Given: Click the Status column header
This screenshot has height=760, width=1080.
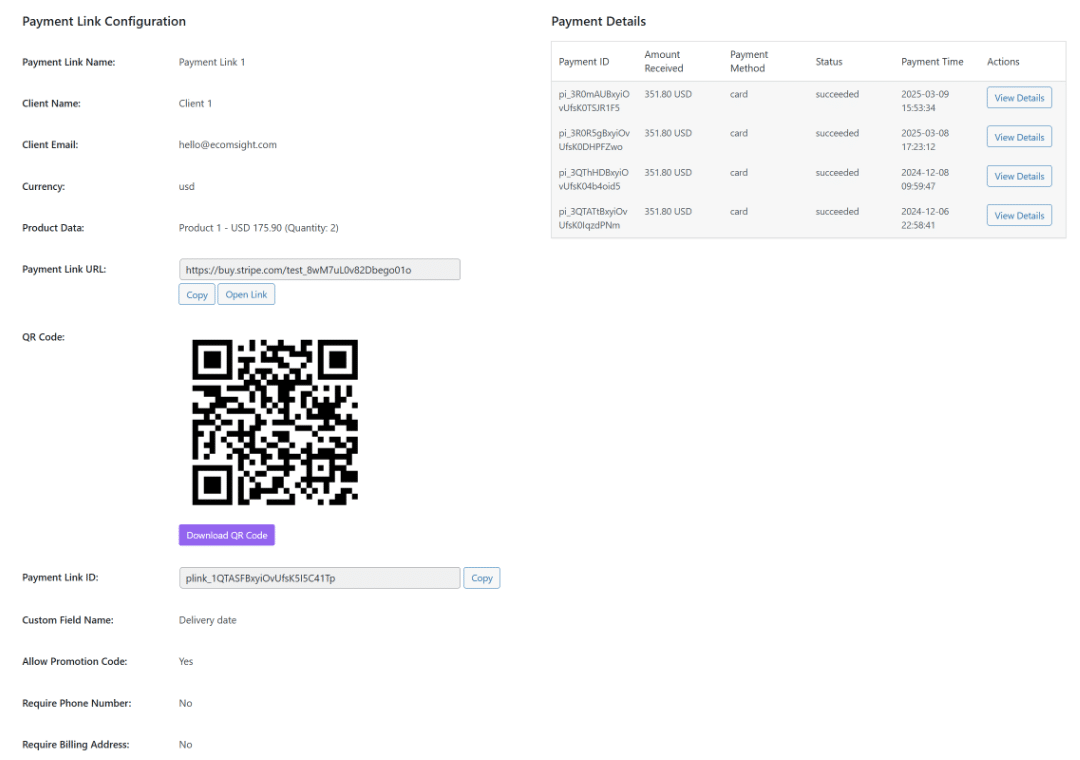Looking at the screenshot, I should (829, 62).
